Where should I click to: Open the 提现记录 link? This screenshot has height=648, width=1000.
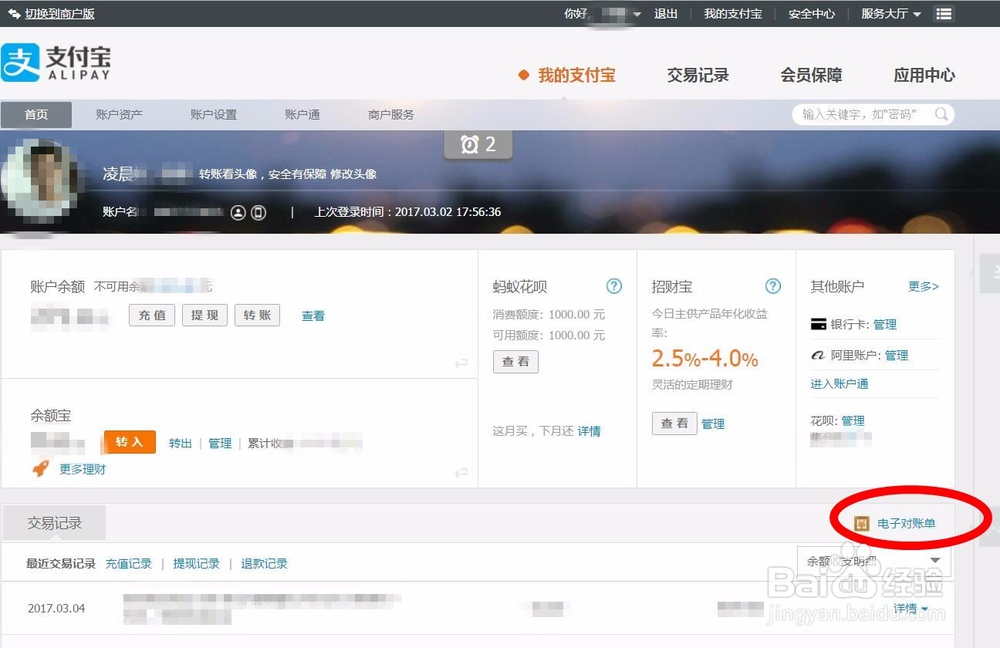196,564
